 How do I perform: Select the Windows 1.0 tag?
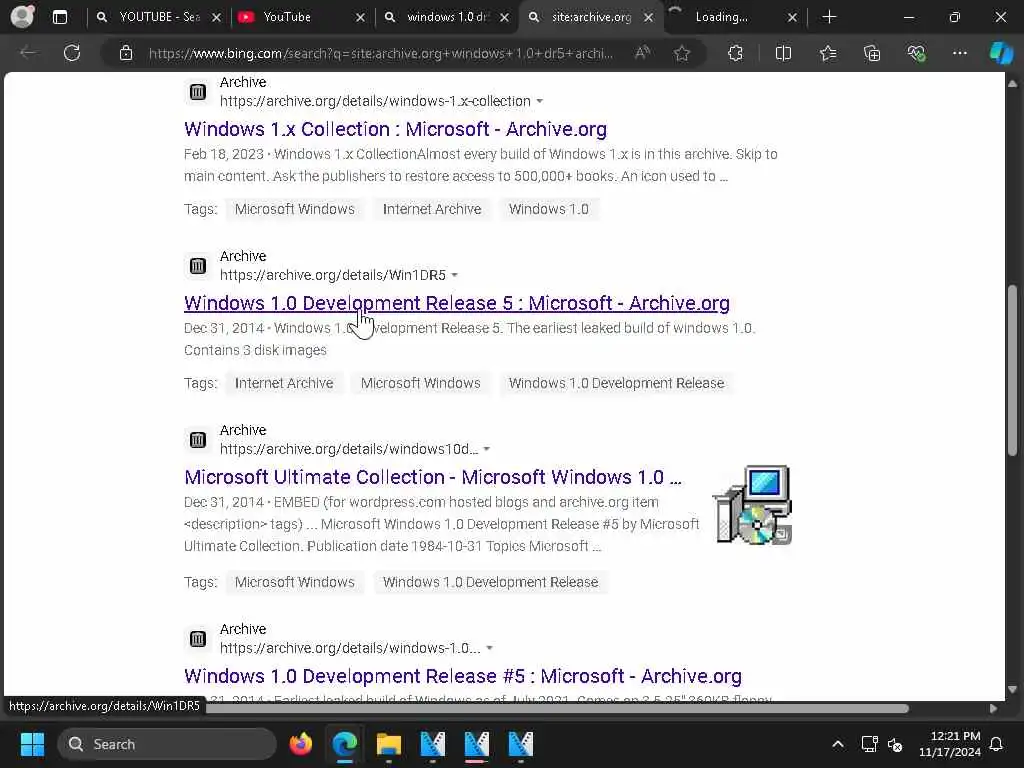(549, 209)
